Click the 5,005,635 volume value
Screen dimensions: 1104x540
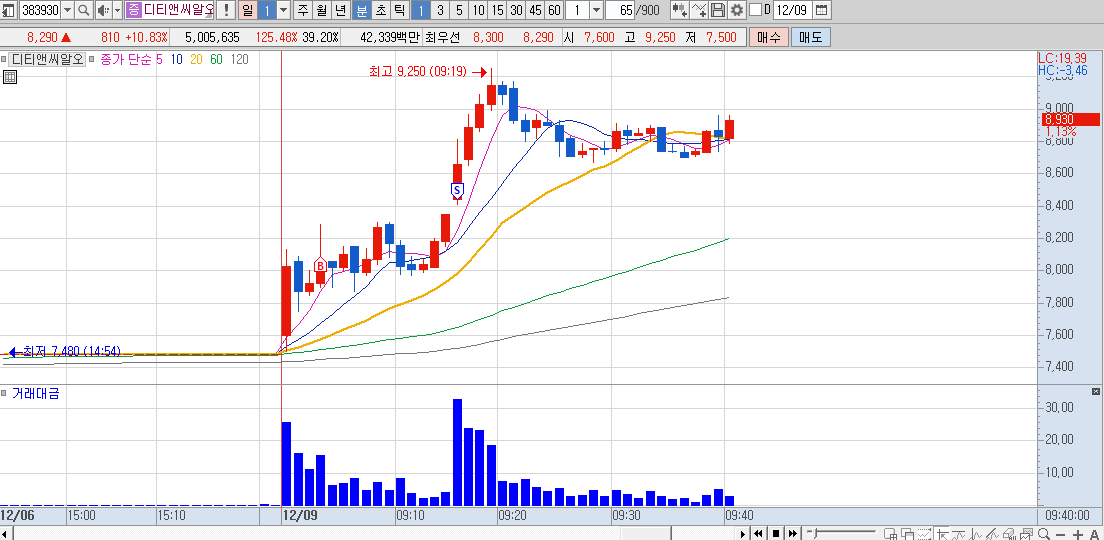coord(212,37)
